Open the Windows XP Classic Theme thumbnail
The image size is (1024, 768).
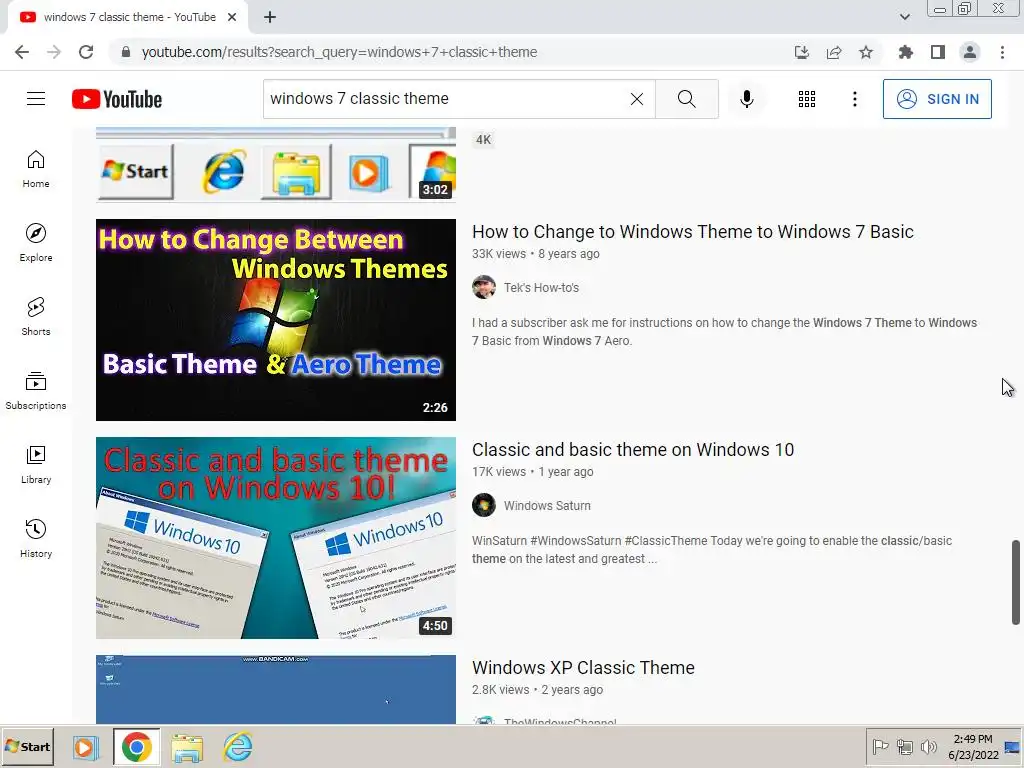276,690
